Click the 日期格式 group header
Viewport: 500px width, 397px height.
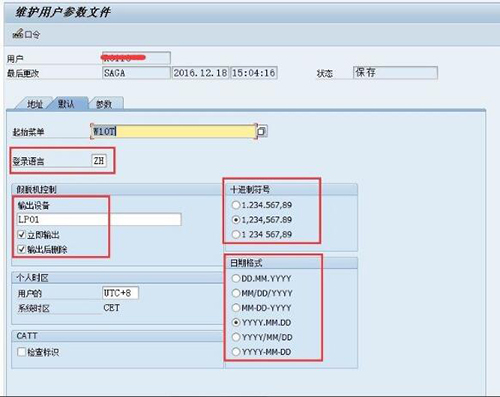[246, 263]
